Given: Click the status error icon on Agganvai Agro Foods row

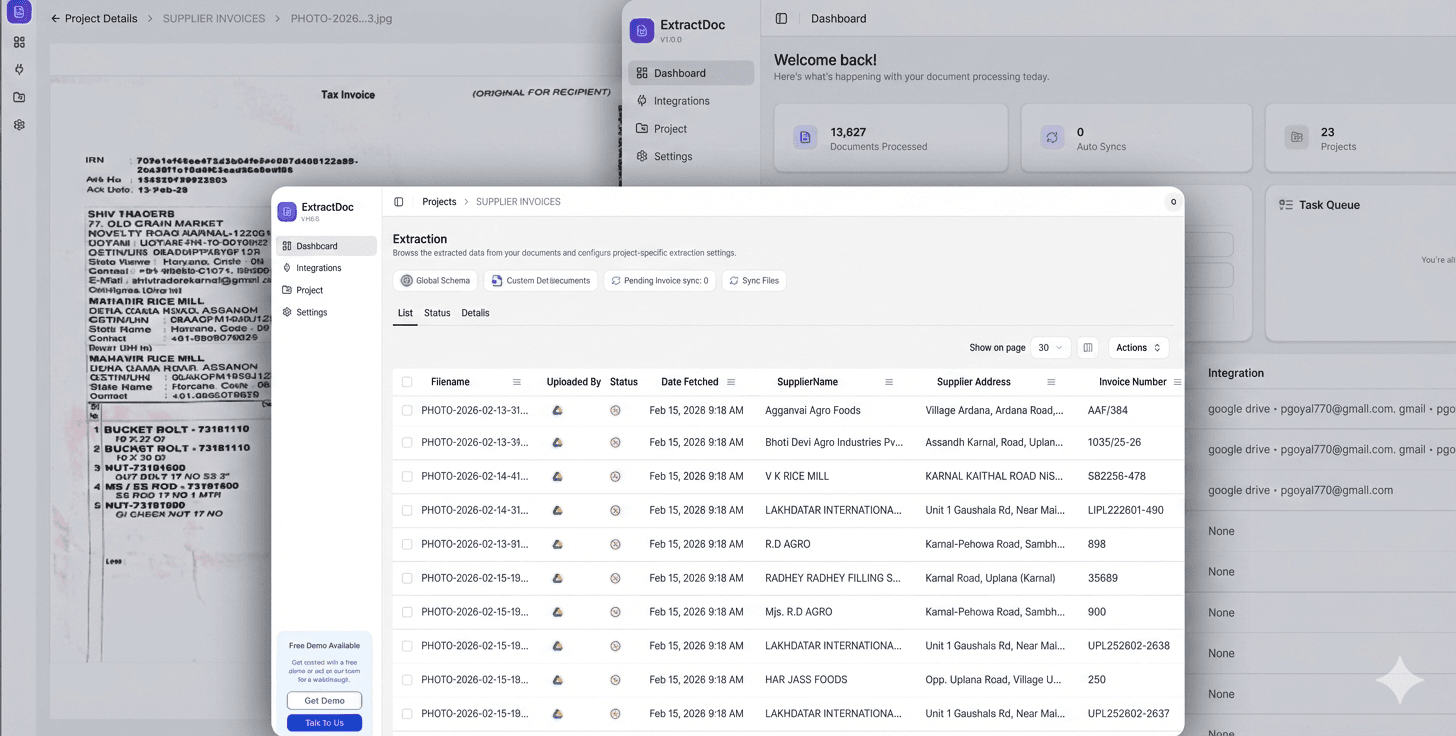Looking at the screenshot, I should point(615,410).
